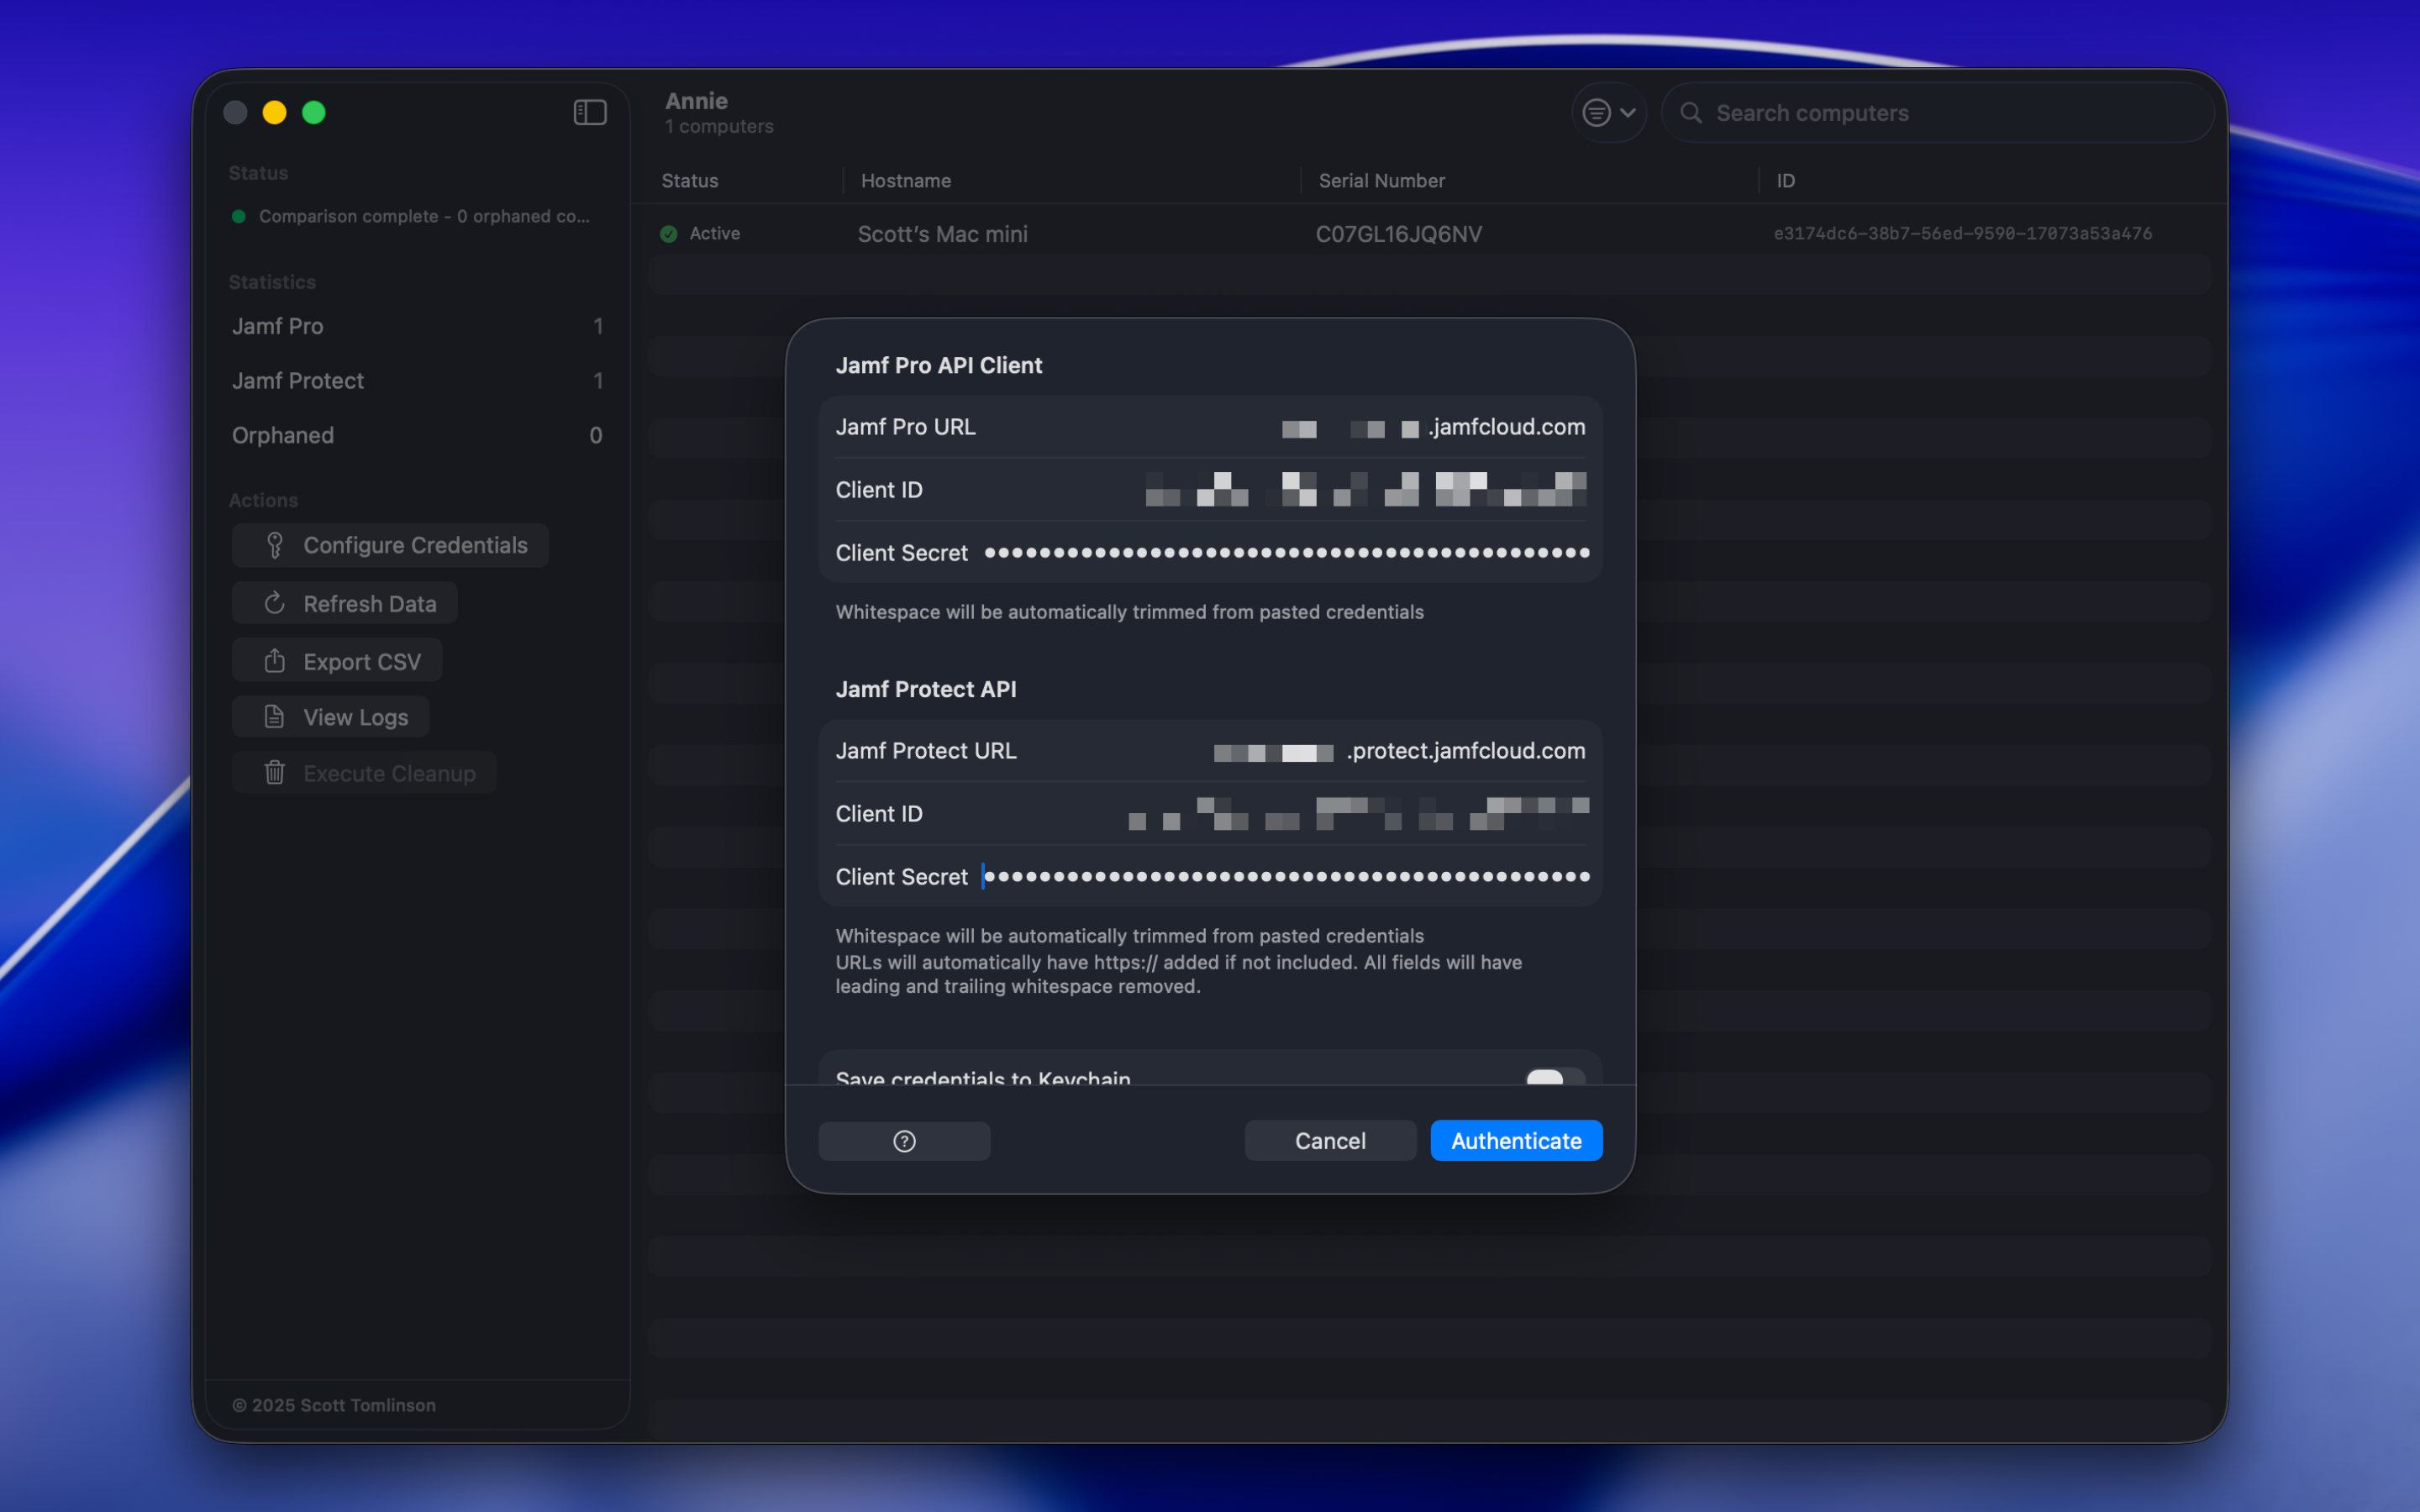Cancel the credentials dialog
2420x1512 pixels.
click(x=1329, y=1141)
